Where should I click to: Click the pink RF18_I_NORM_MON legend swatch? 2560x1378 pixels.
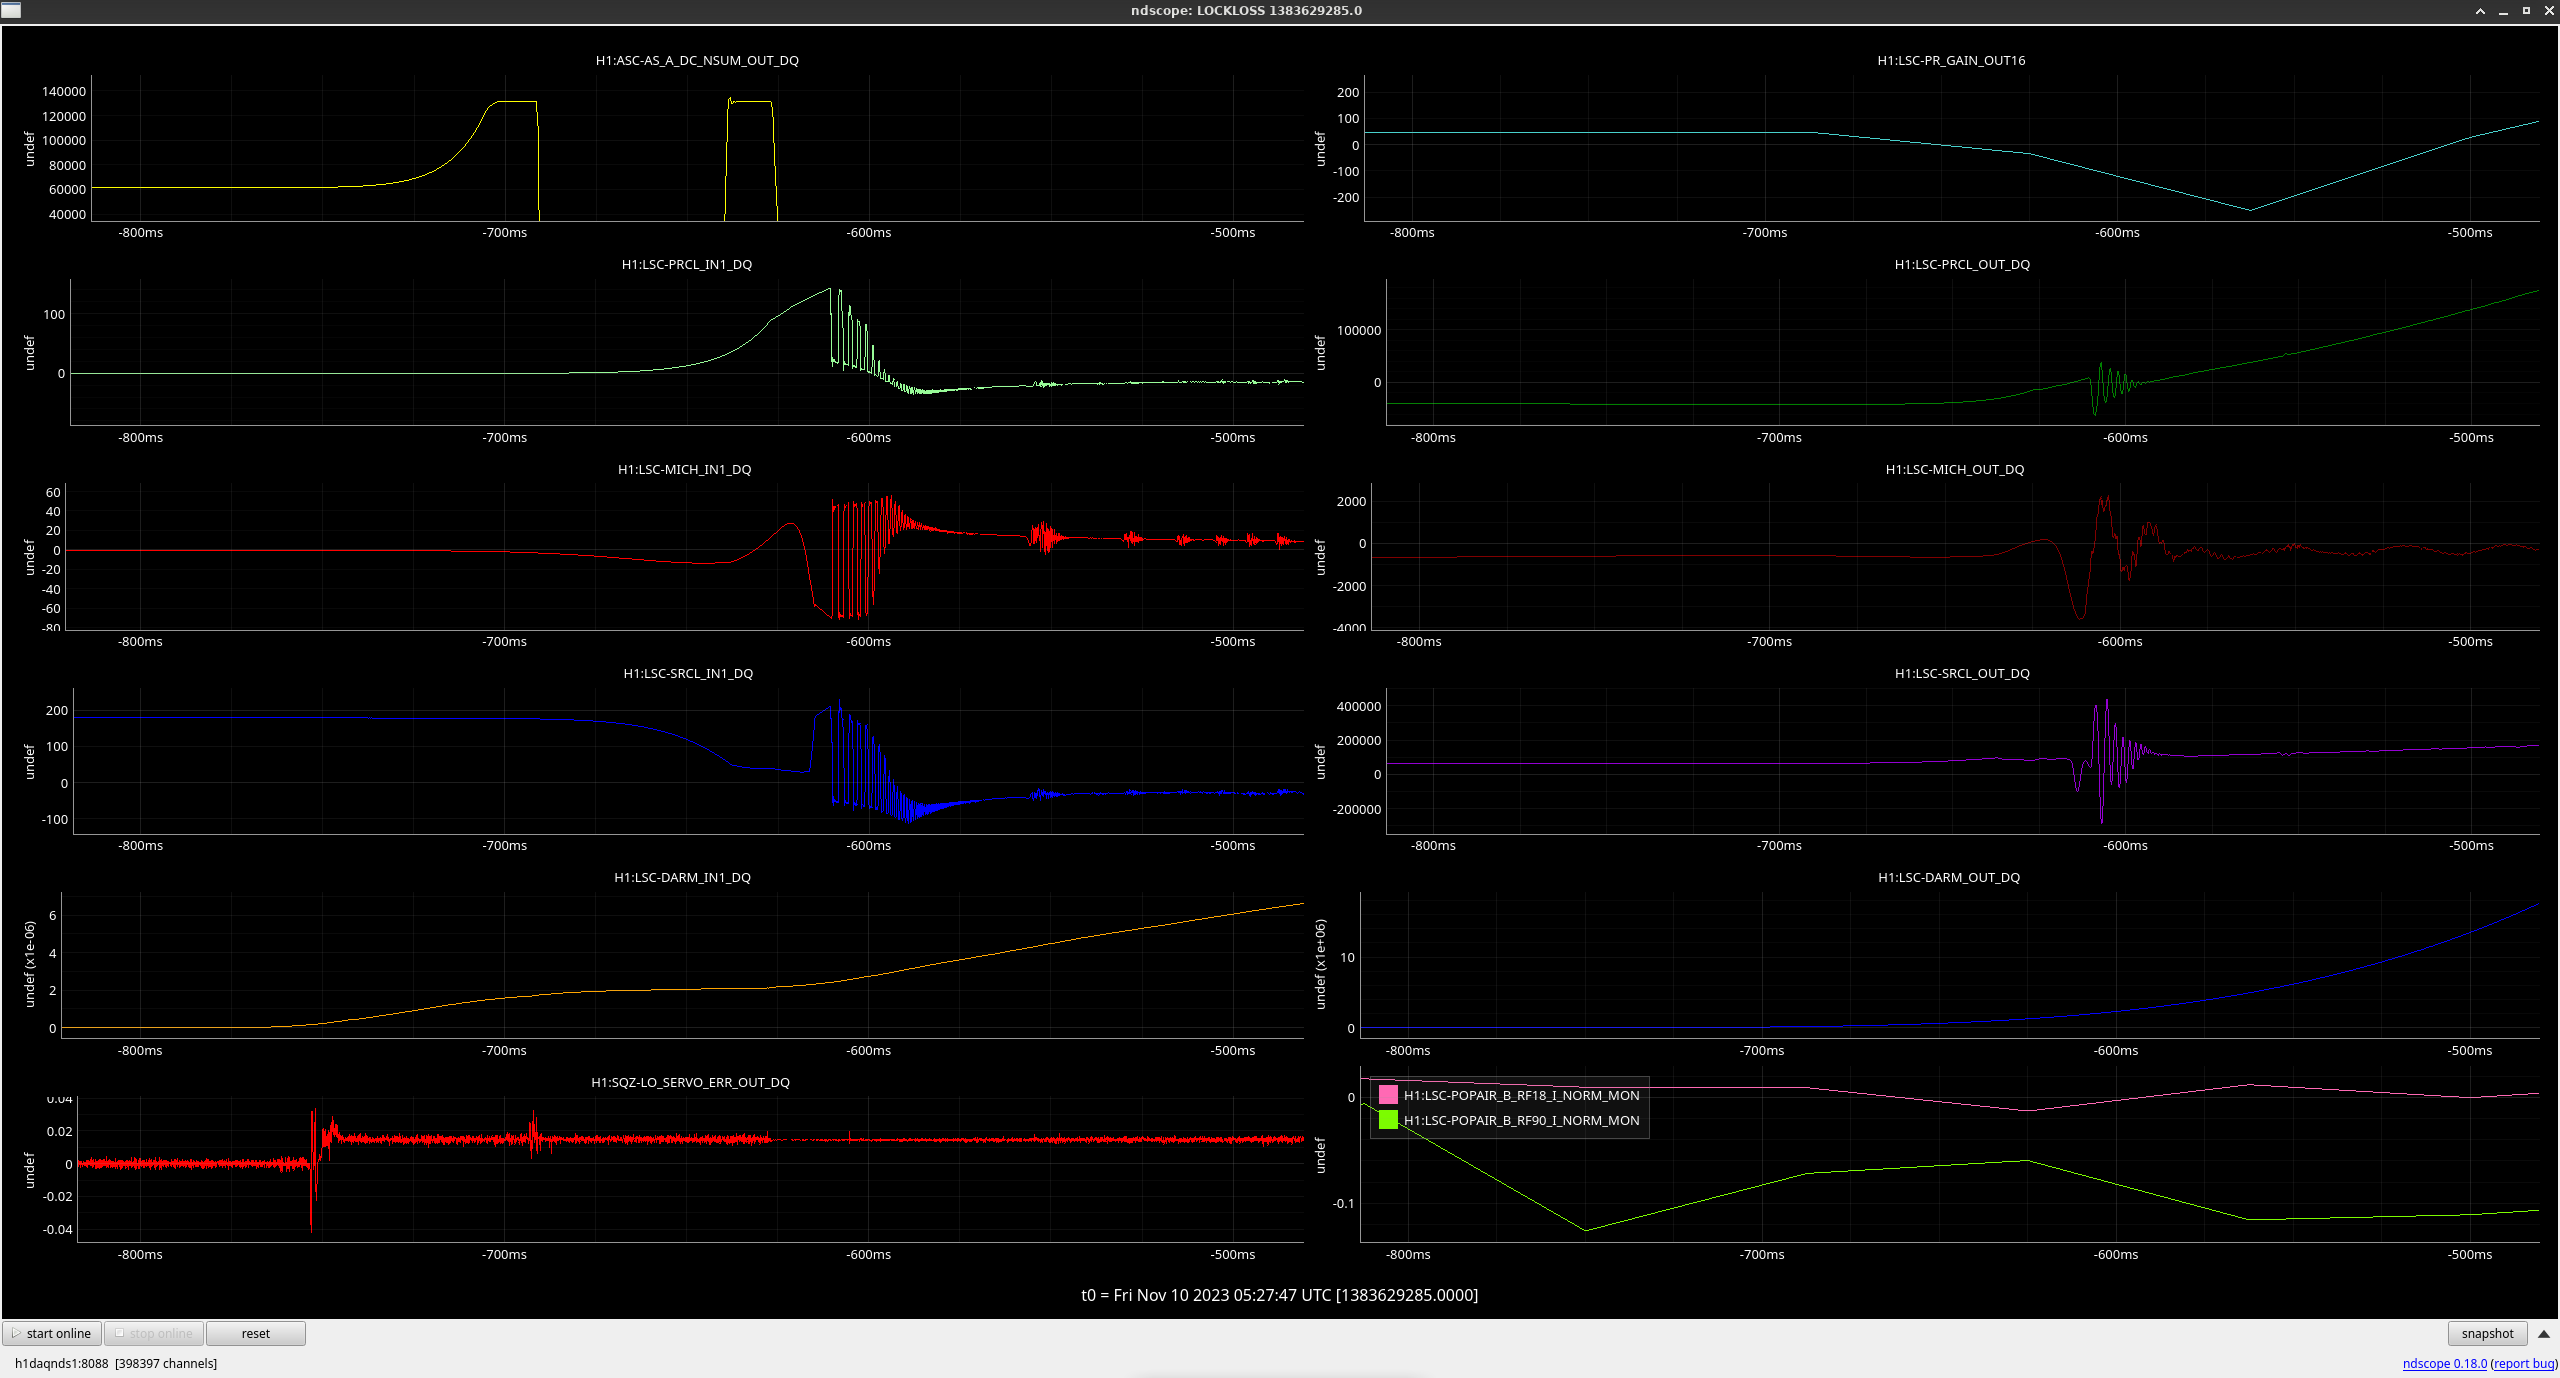1388,1095
